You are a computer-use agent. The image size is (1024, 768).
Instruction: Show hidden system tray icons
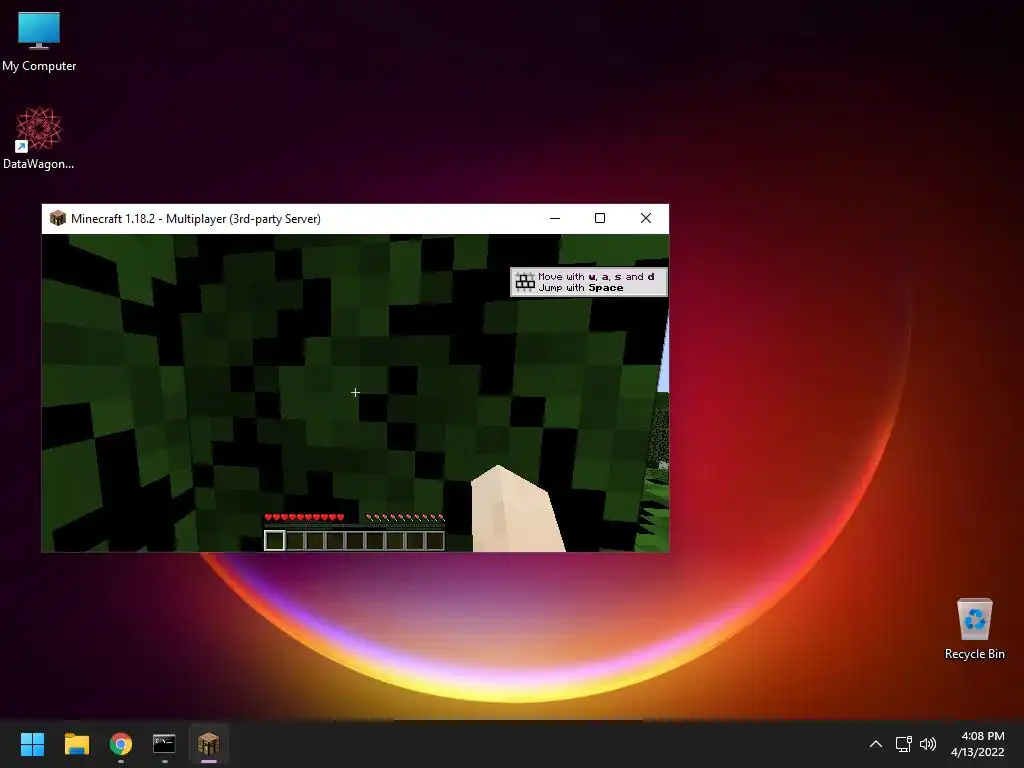(x=876, y=744)
